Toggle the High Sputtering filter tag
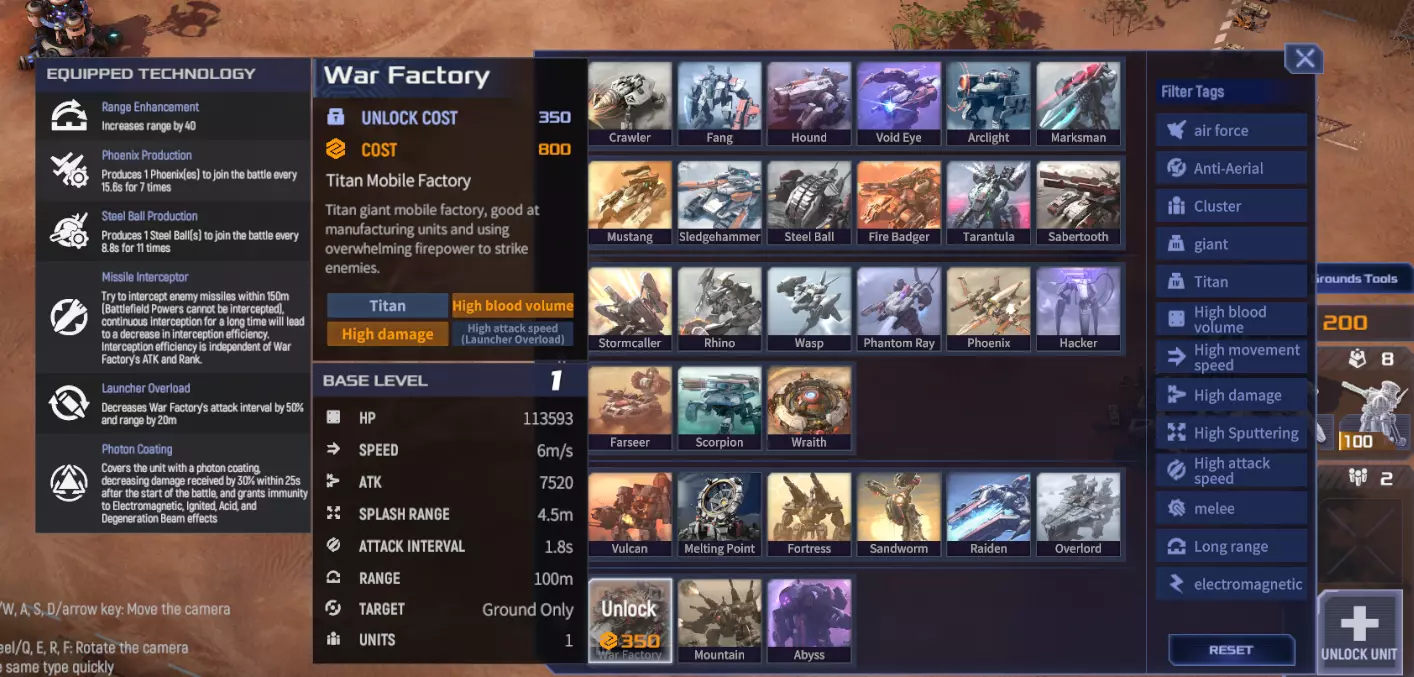This screenshot has width=1414, height=677. (1232, 433)
